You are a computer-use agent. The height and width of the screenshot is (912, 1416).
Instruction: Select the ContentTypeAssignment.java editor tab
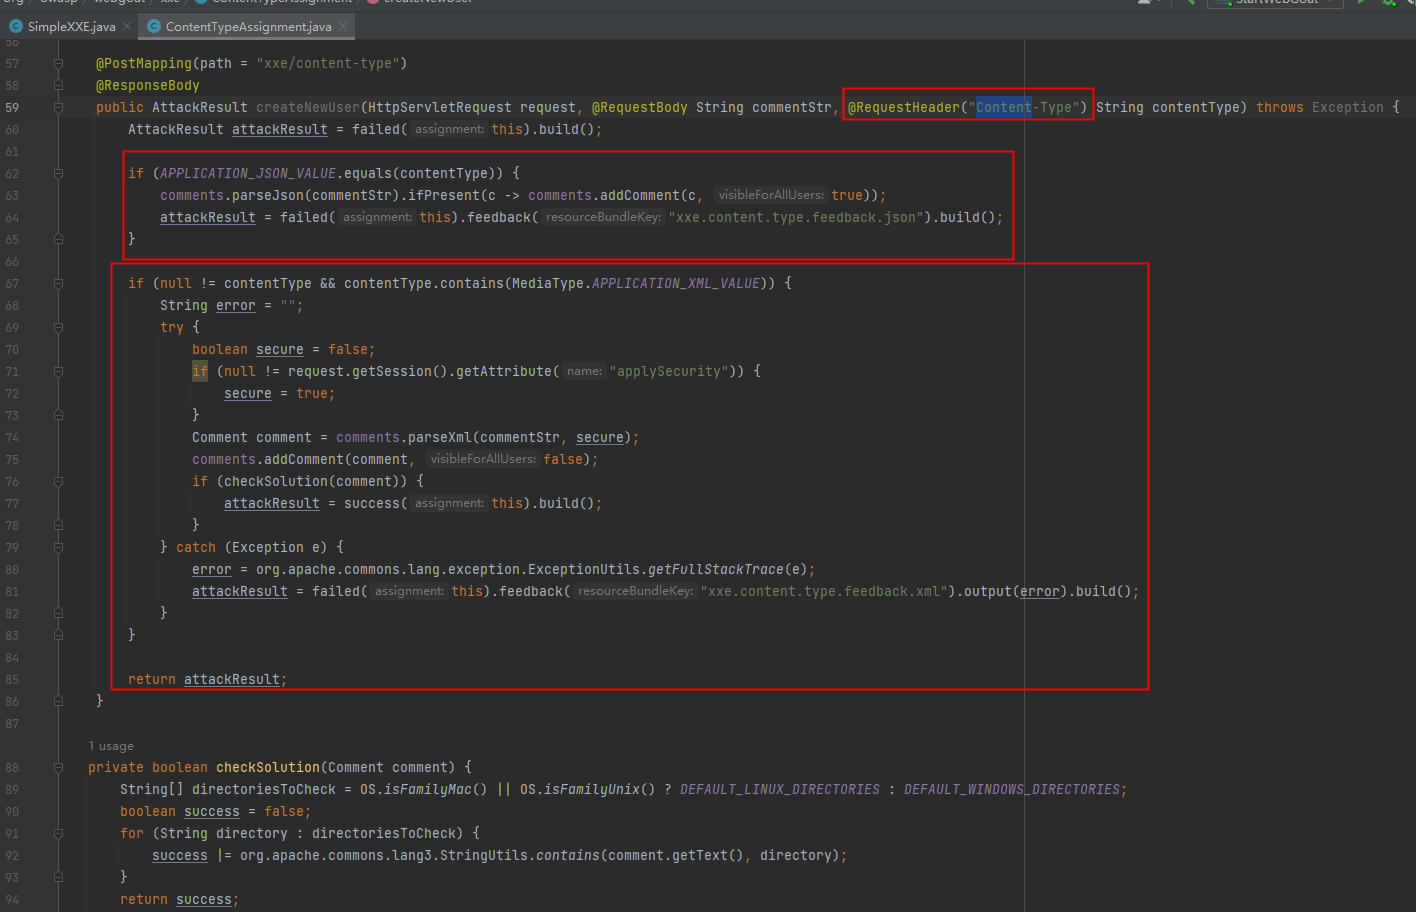point(248,26)
